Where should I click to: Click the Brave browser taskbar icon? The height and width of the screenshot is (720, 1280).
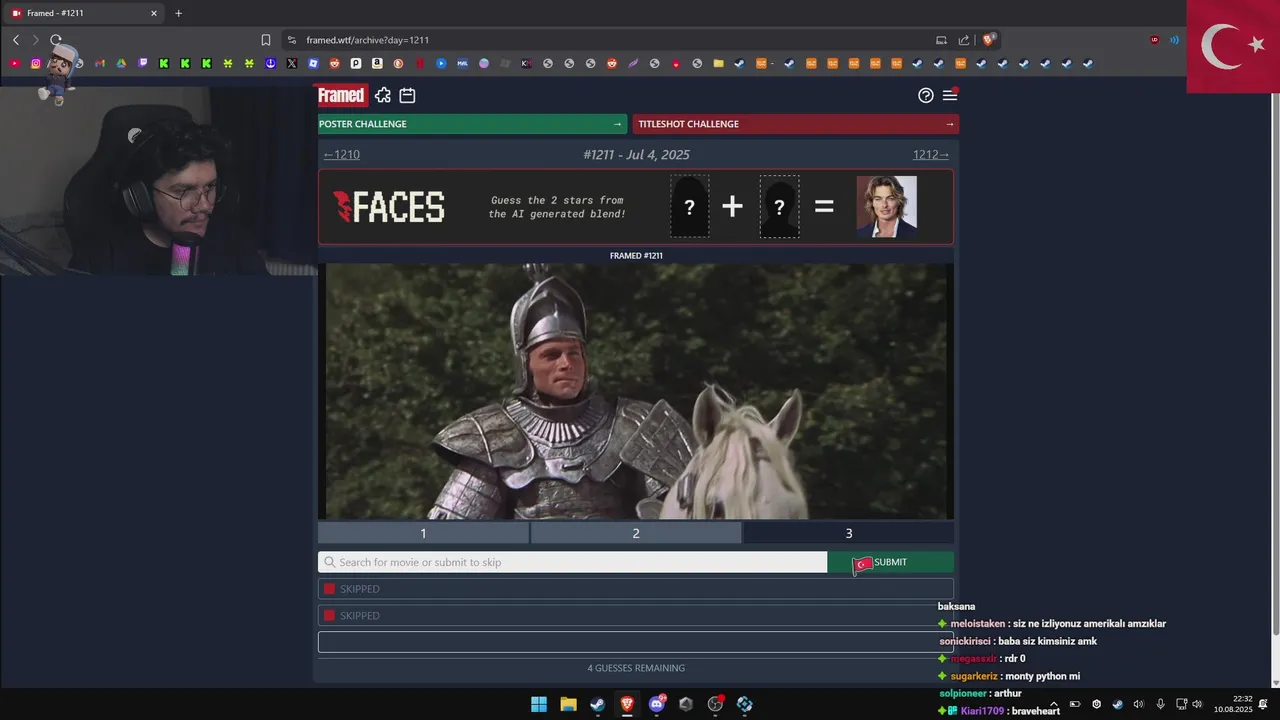(627, 704)
